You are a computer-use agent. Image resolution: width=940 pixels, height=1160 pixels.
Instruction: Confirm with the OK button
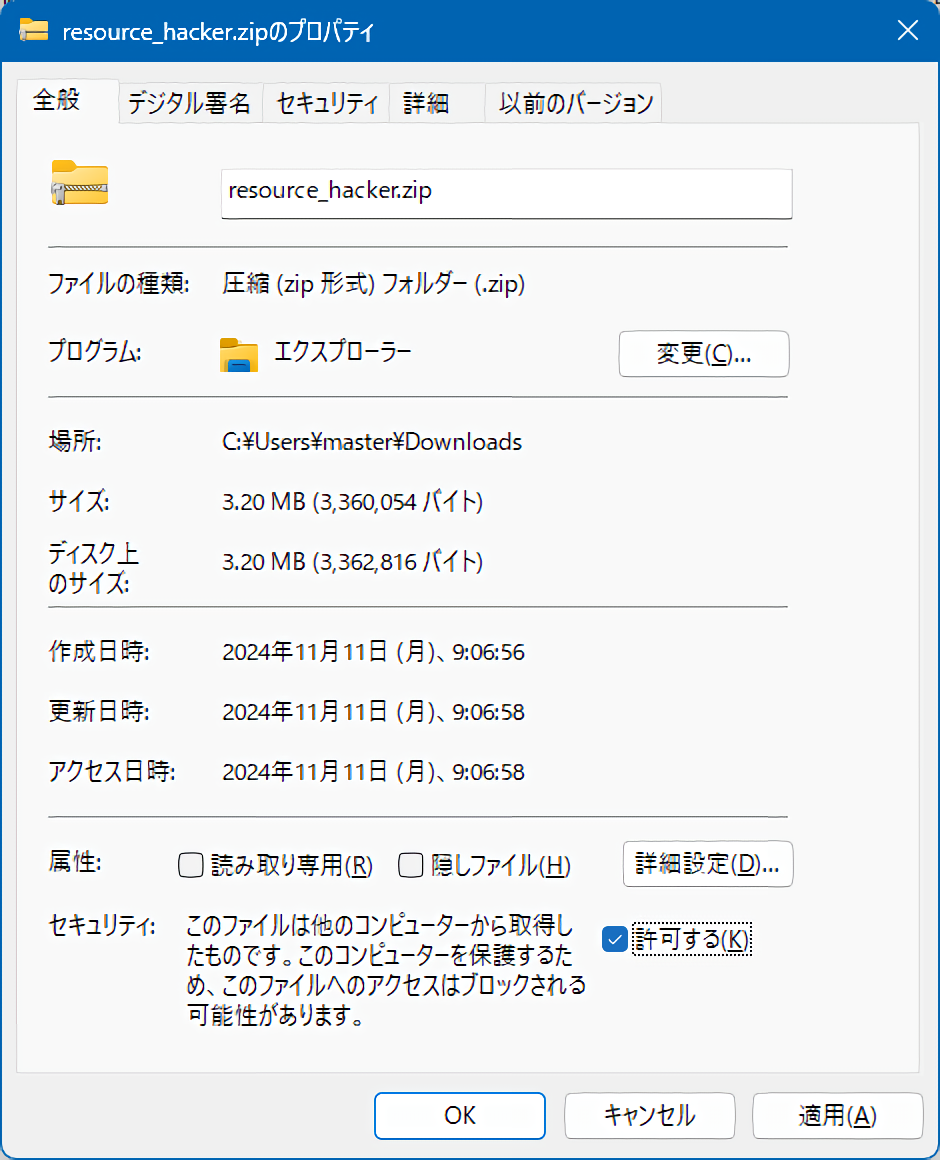point(460,1115)
